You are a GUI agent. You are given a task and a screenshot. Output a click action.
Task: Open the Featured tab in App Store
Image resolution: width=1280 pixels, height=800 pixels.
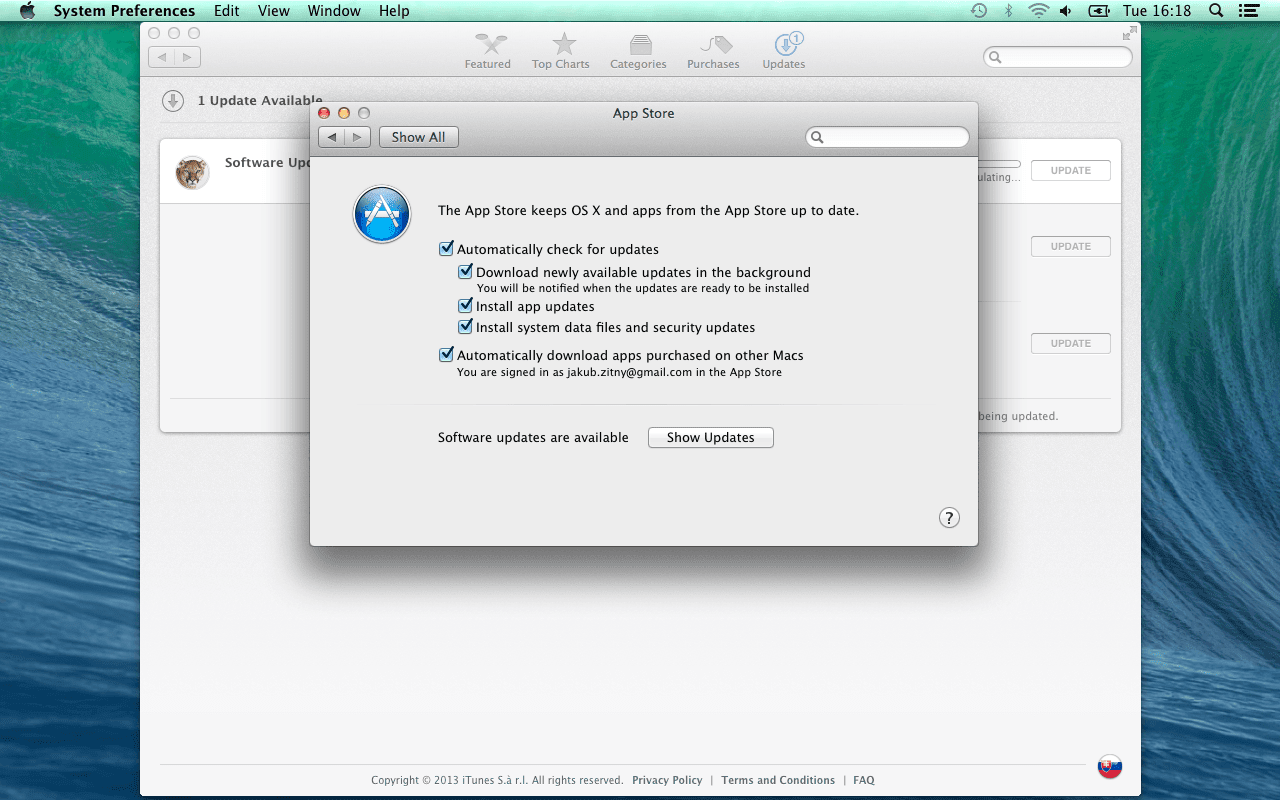(x=488, y=51)
